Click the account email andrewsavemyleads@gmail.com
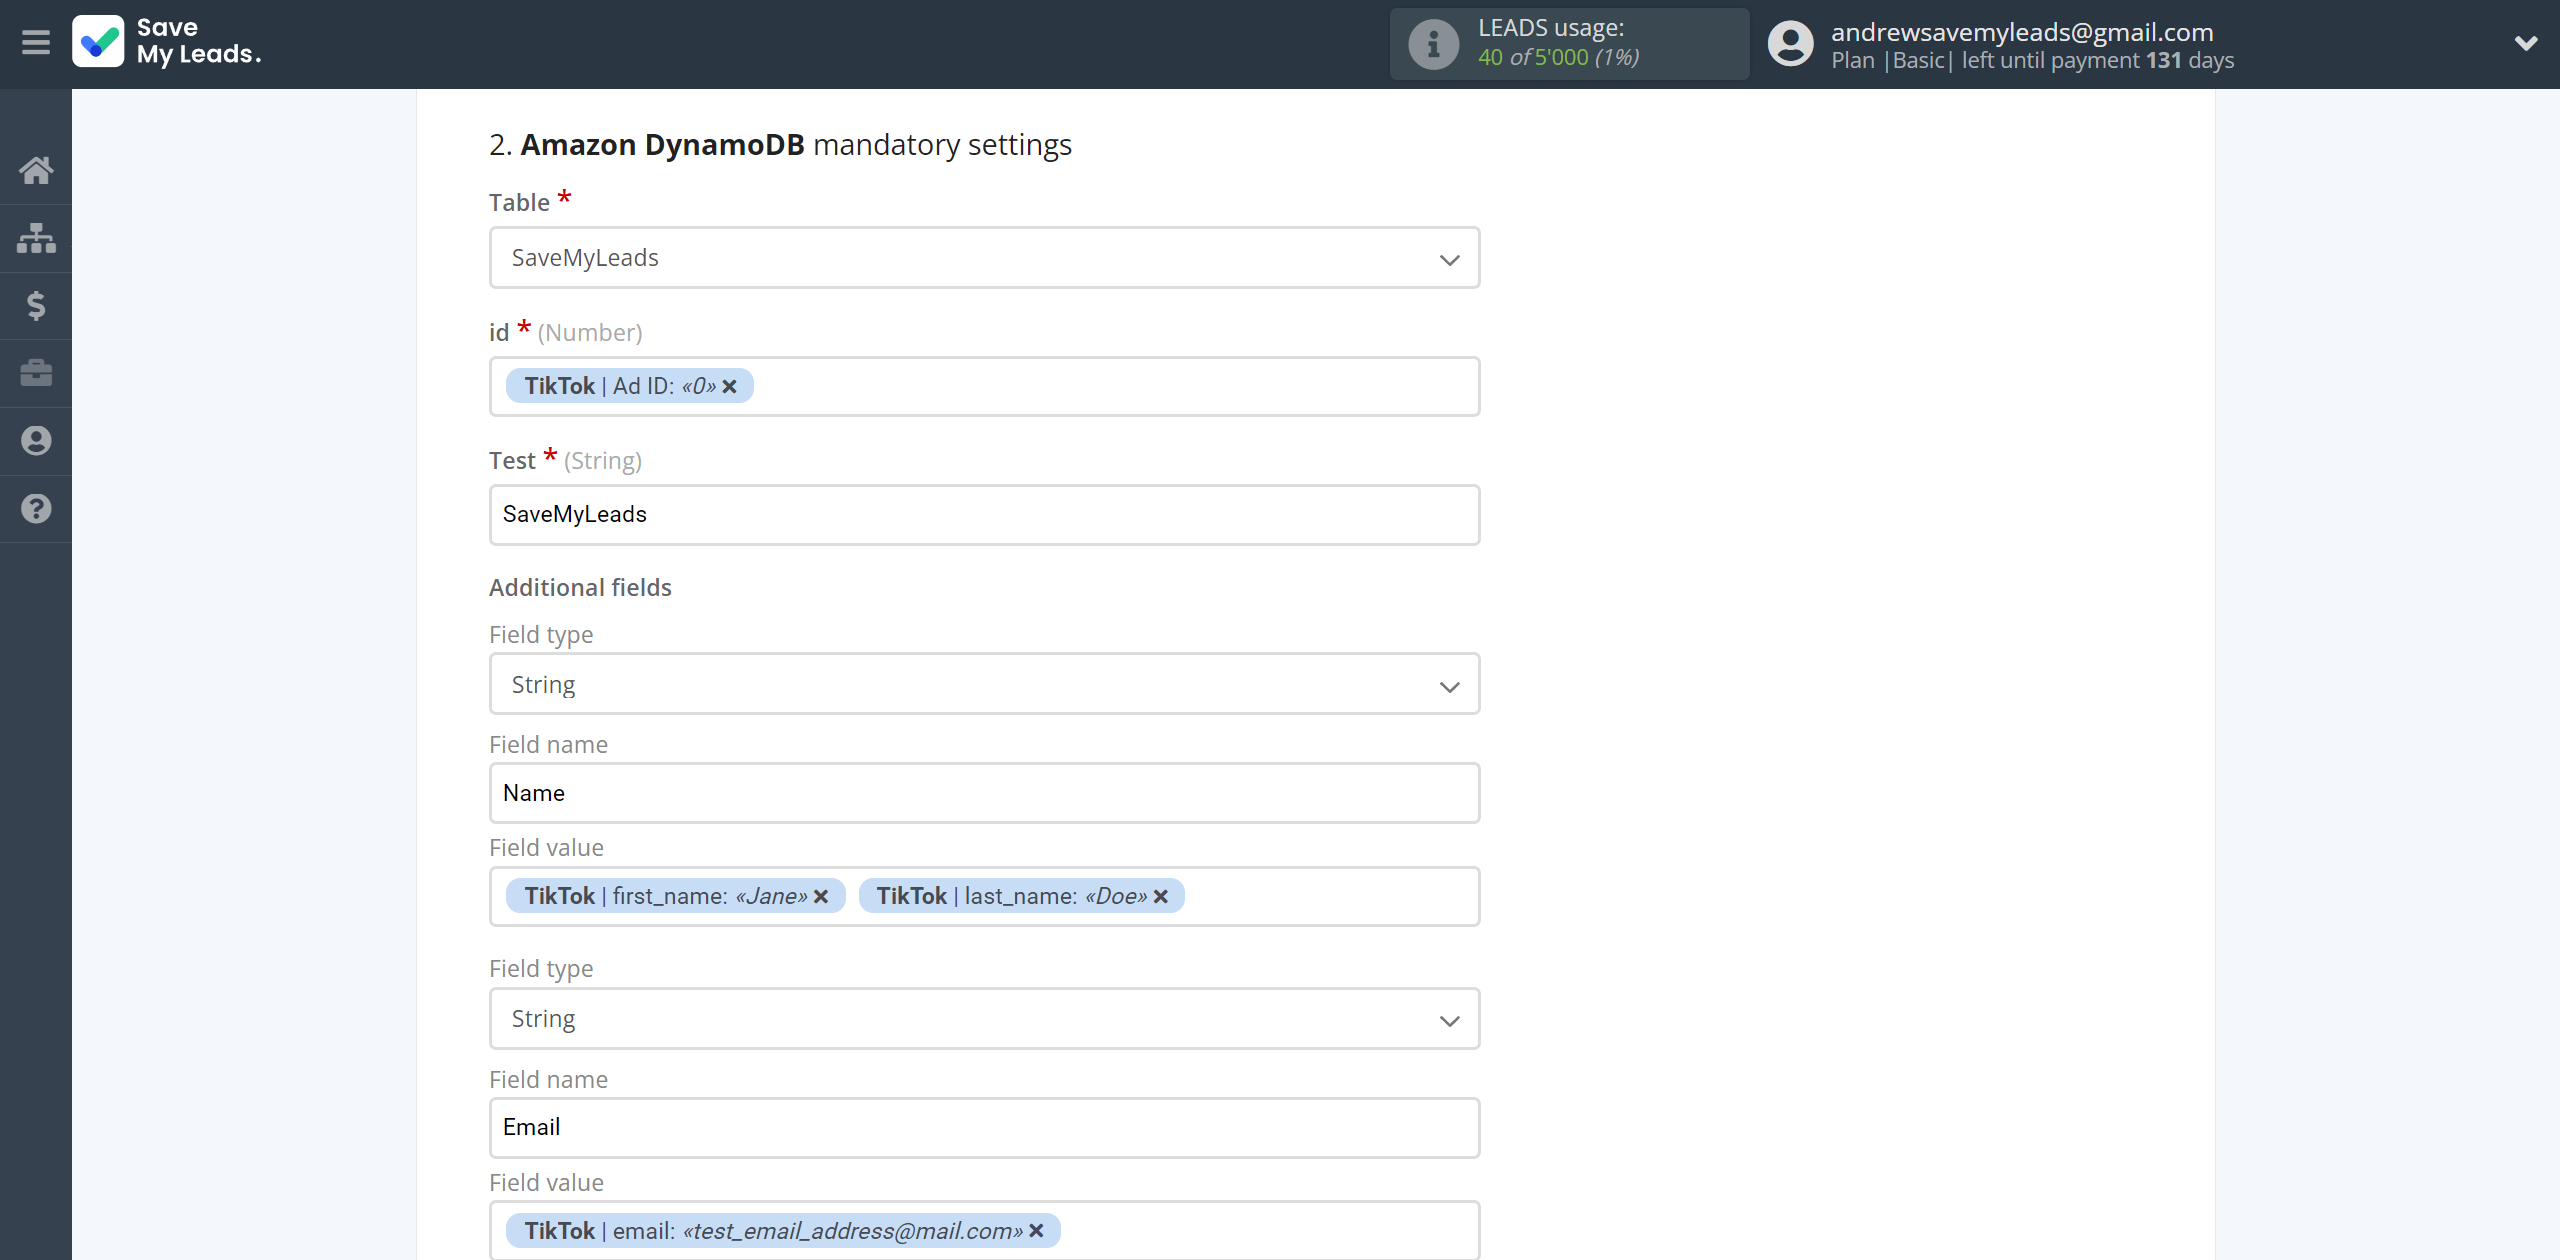This screenshot has height=1260, width=2560. (2022, 32)
